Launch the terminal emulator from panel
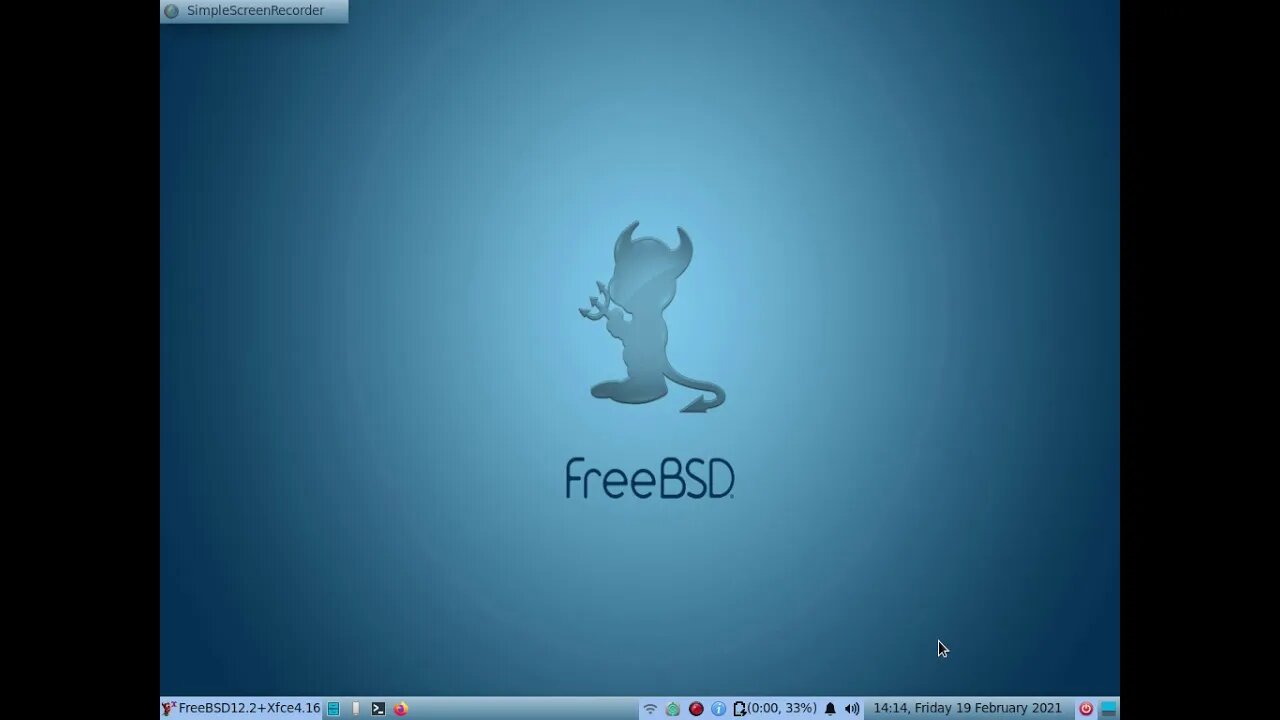The width and height of the screenshot is (1280, 720). coord(378,708)
